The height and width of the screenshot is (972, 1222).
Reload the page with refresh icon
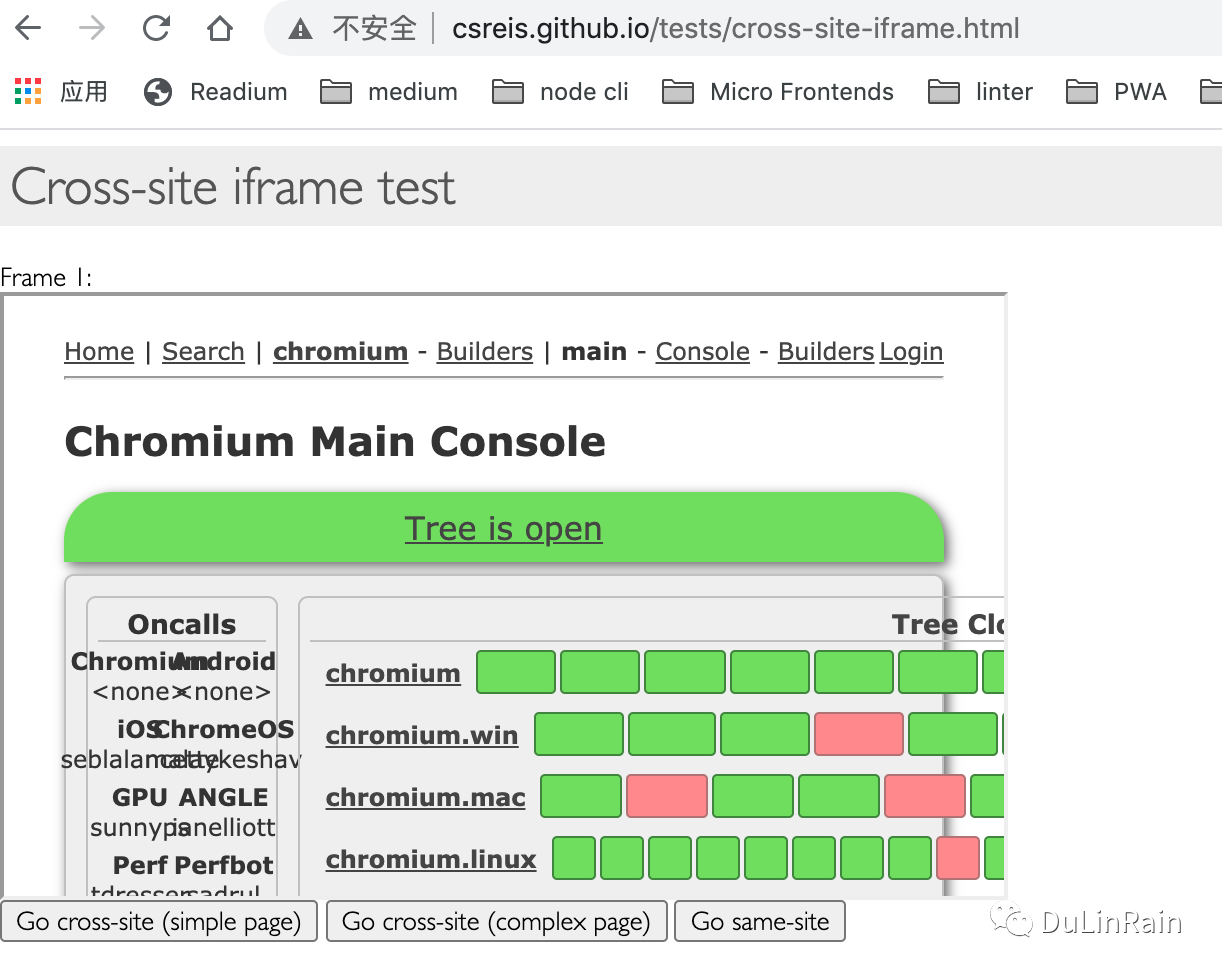[156, 28]
